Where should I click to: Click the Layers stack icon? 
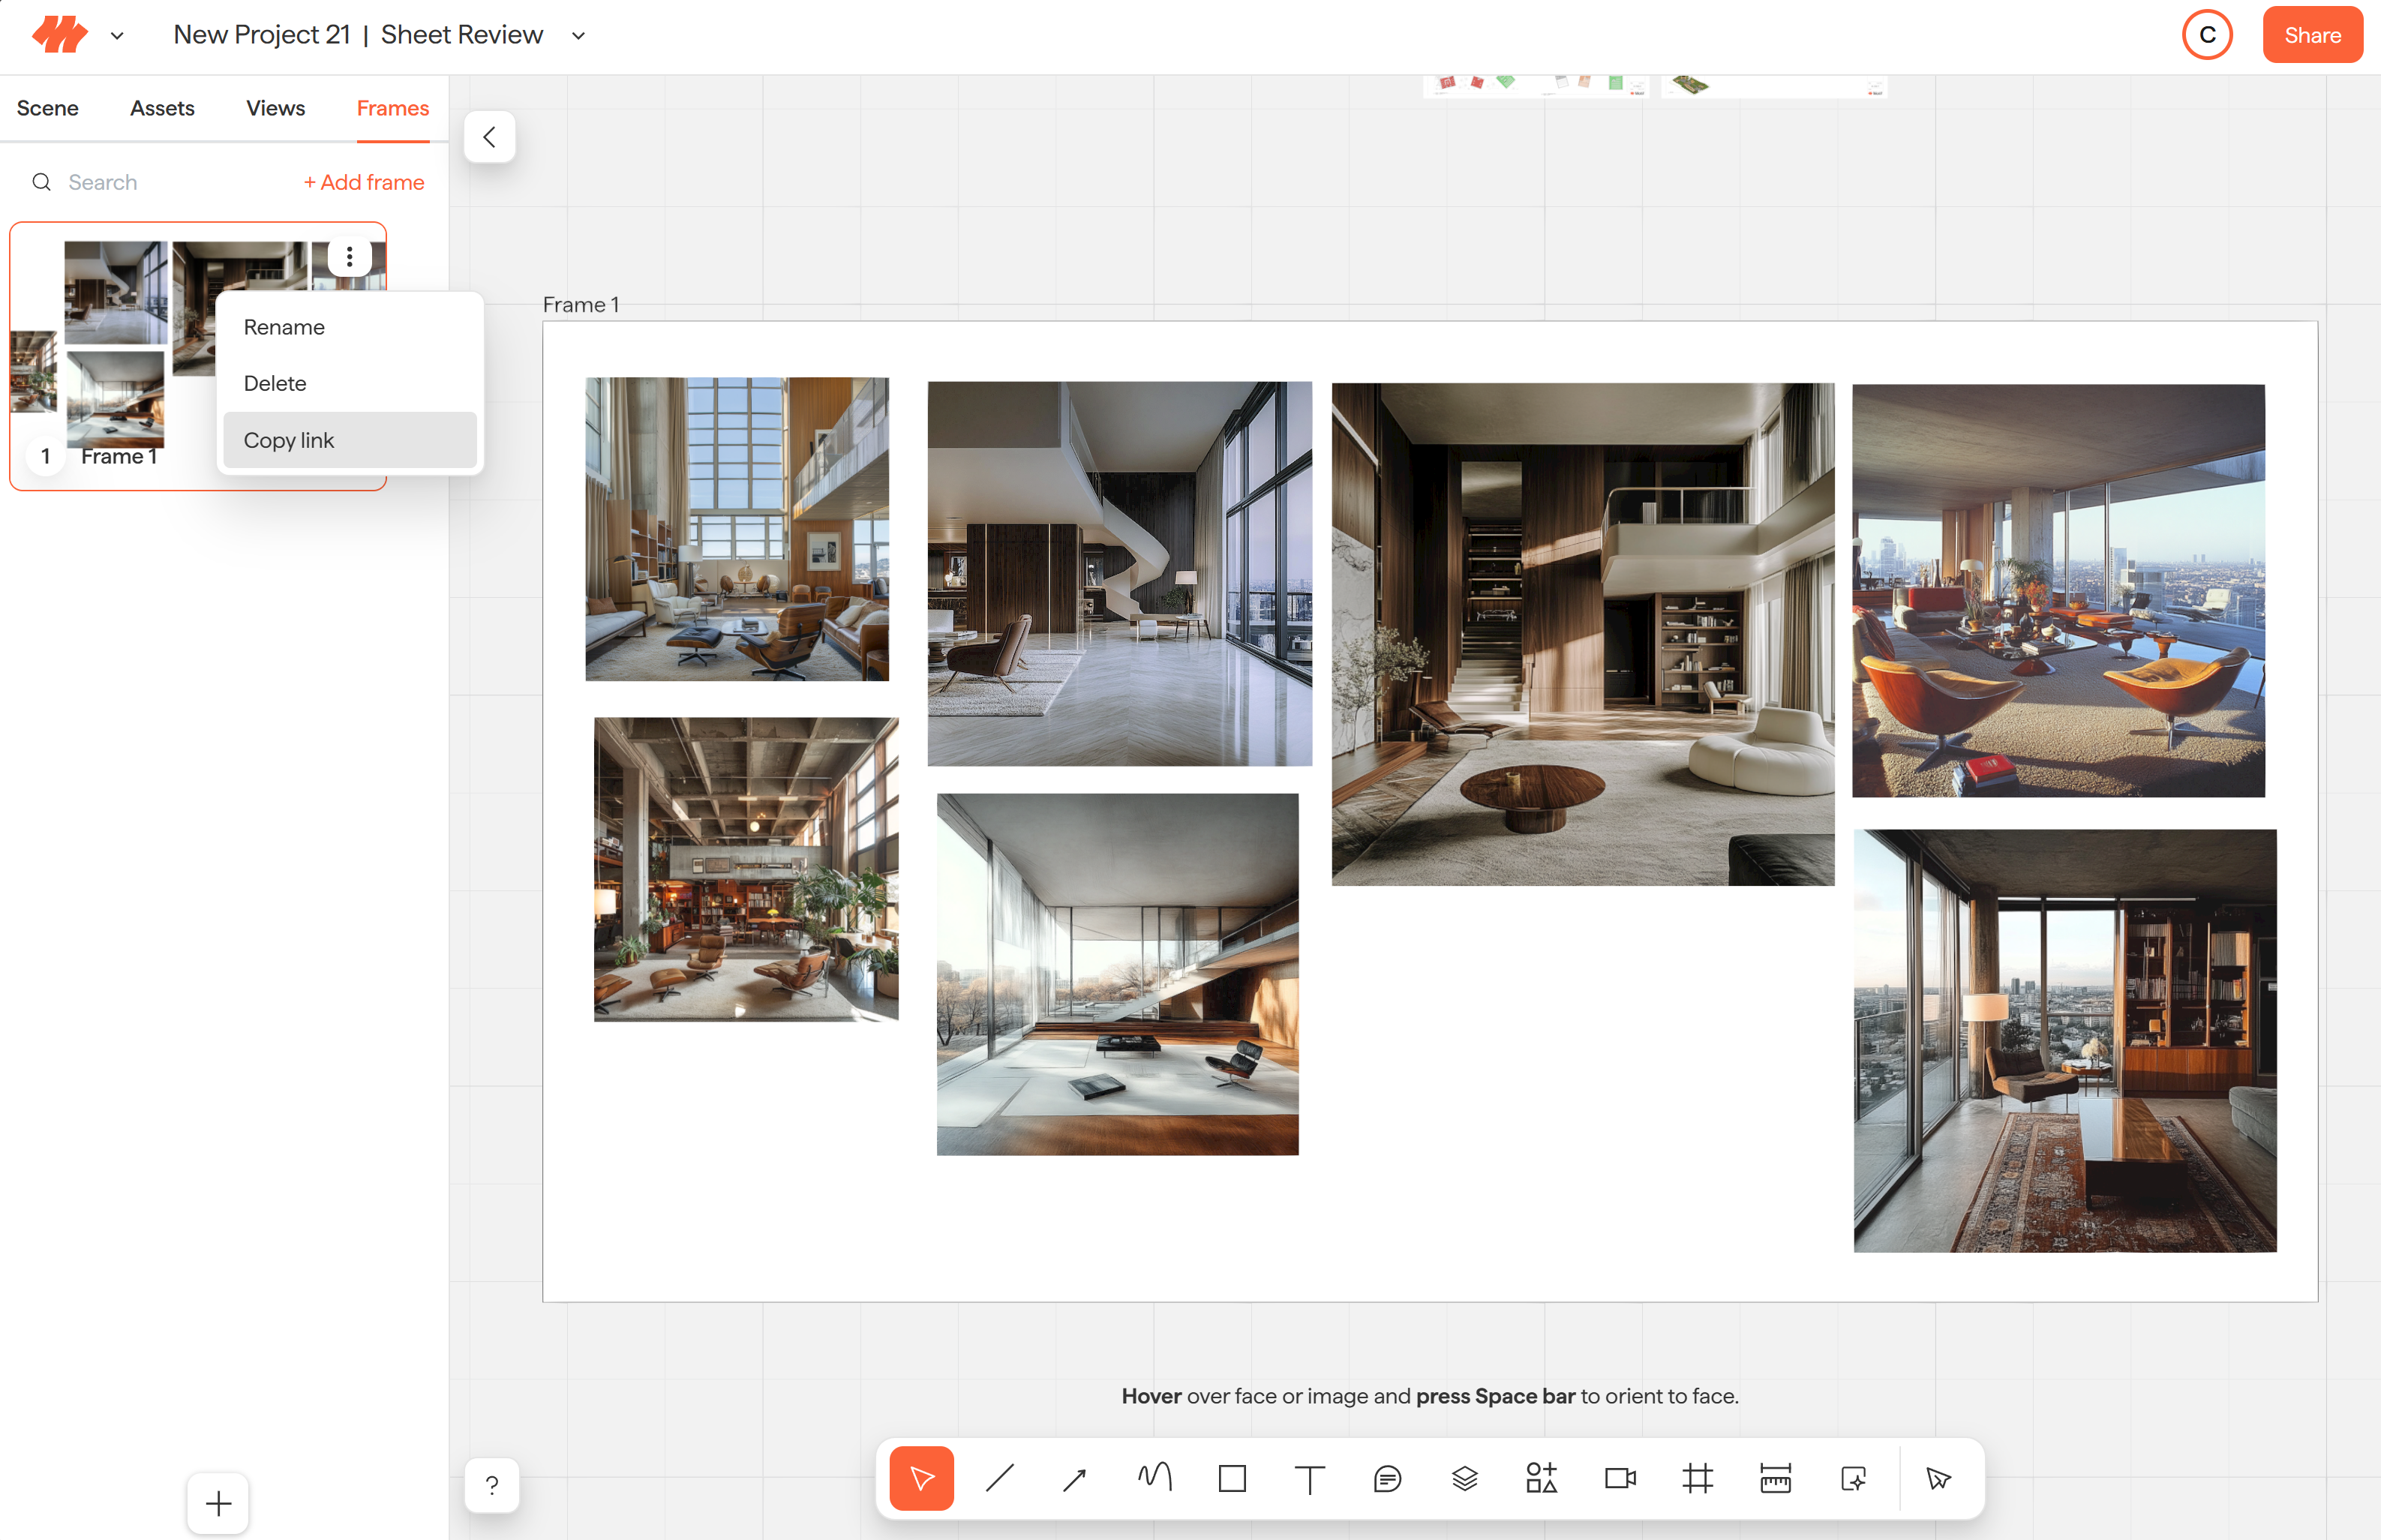[x=1464, y=1478]
